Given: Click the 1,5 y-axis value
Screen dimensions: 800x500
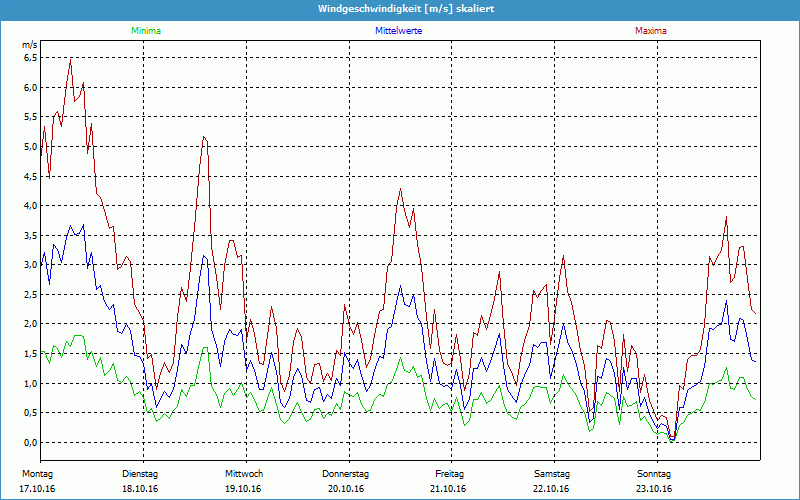Looking at the screenshot, I should point(31,354).
